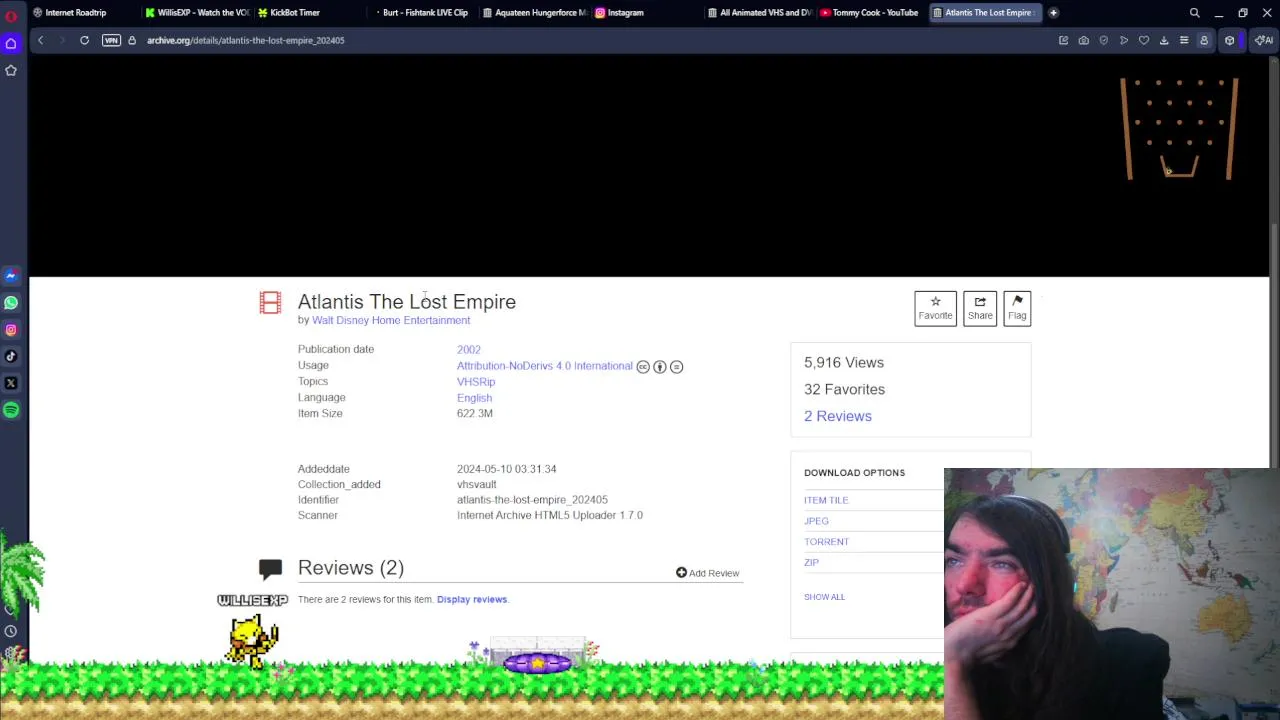Click the black video player area

pos(648,165)
